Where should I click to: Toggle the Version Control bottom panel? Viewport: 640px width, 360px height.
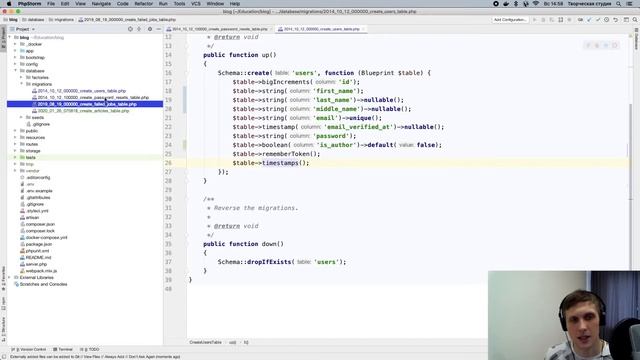(29, 349)
